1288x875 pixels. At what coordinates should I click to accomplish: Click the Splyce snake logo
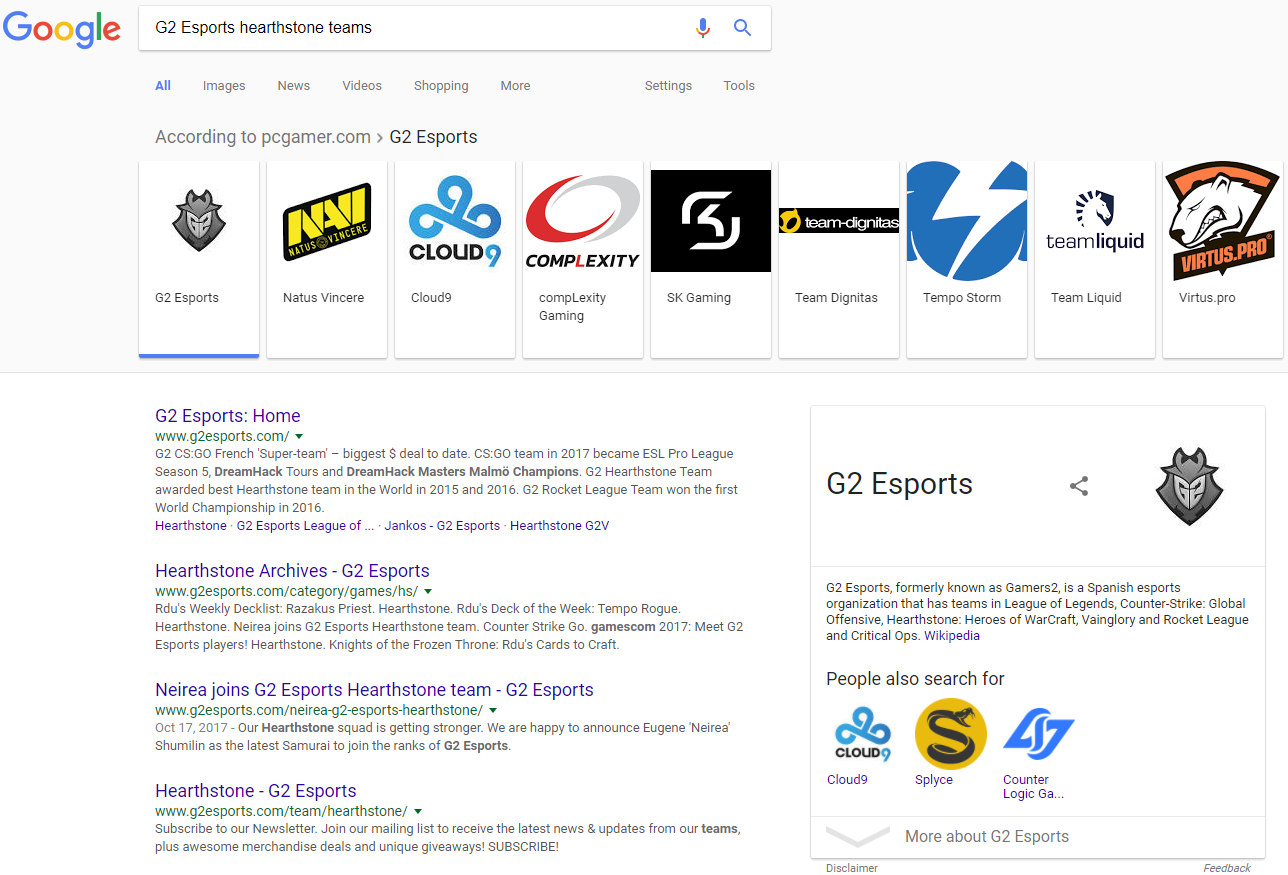(x=950, y=734)
